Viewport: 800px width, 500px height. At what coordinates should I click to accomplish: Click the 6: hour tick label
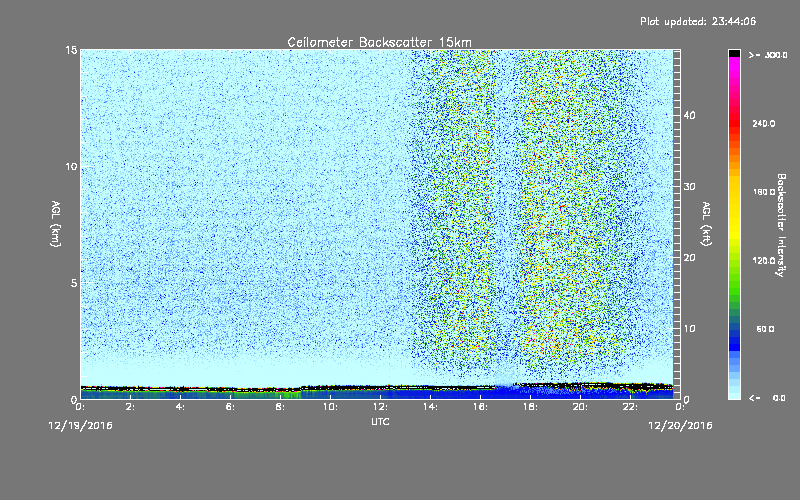tap(230, 407)
